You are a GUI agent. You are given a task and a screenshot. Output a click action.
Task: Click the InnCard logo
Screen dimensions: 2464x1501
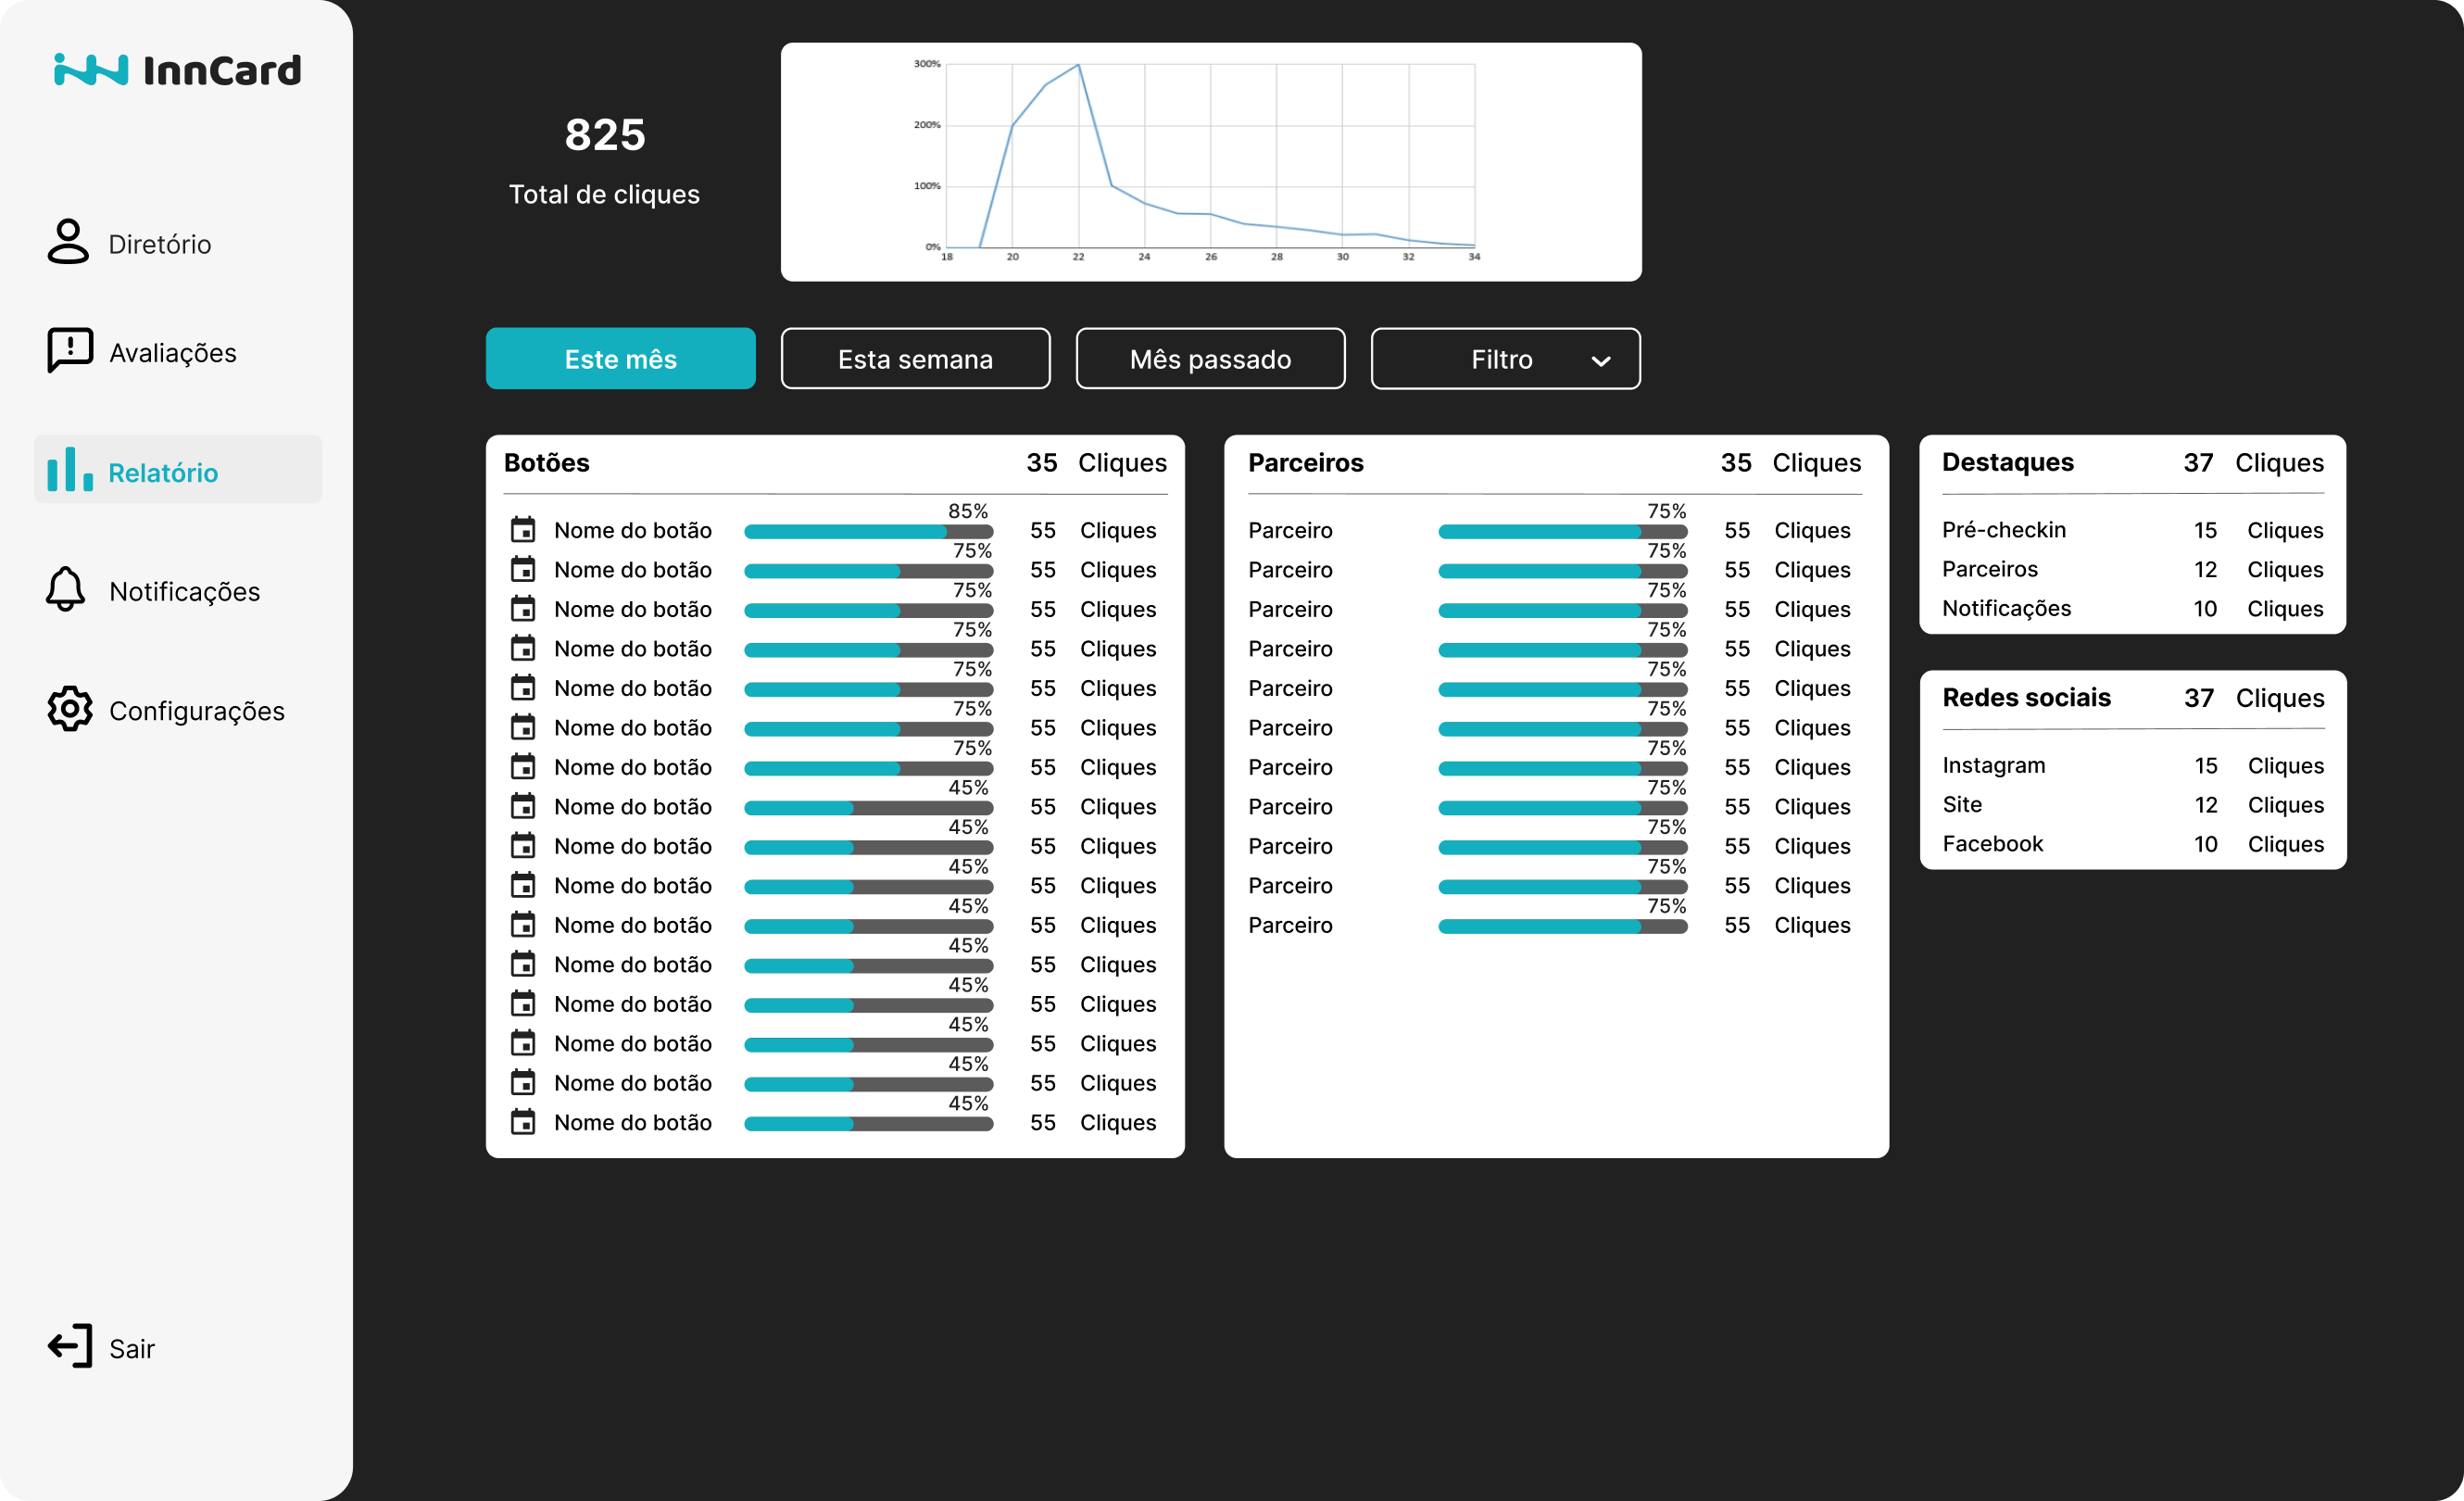coord(177,70)
